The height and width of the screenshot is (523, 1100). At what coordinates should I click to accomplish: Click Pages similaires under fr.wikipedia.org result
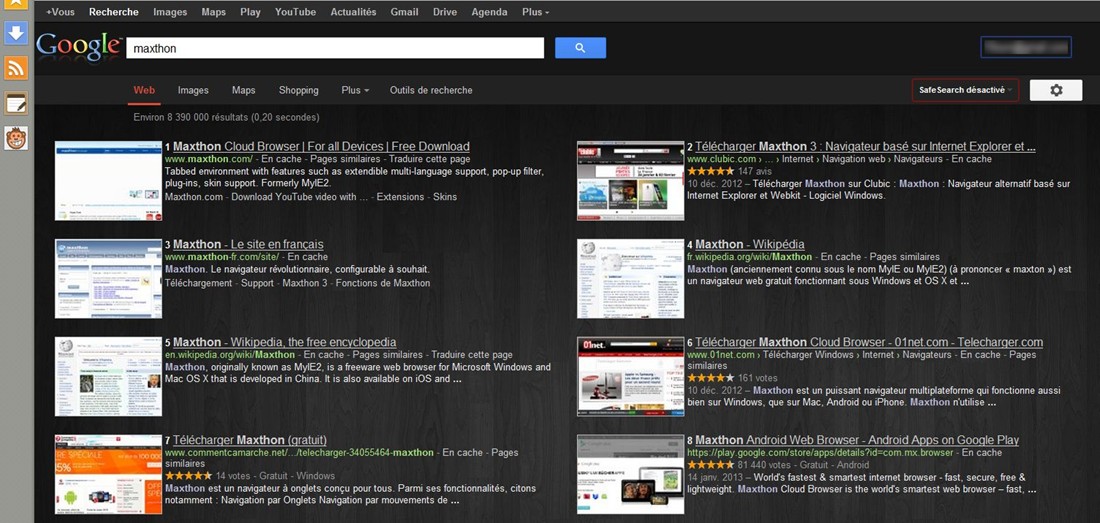coord(904,257)
